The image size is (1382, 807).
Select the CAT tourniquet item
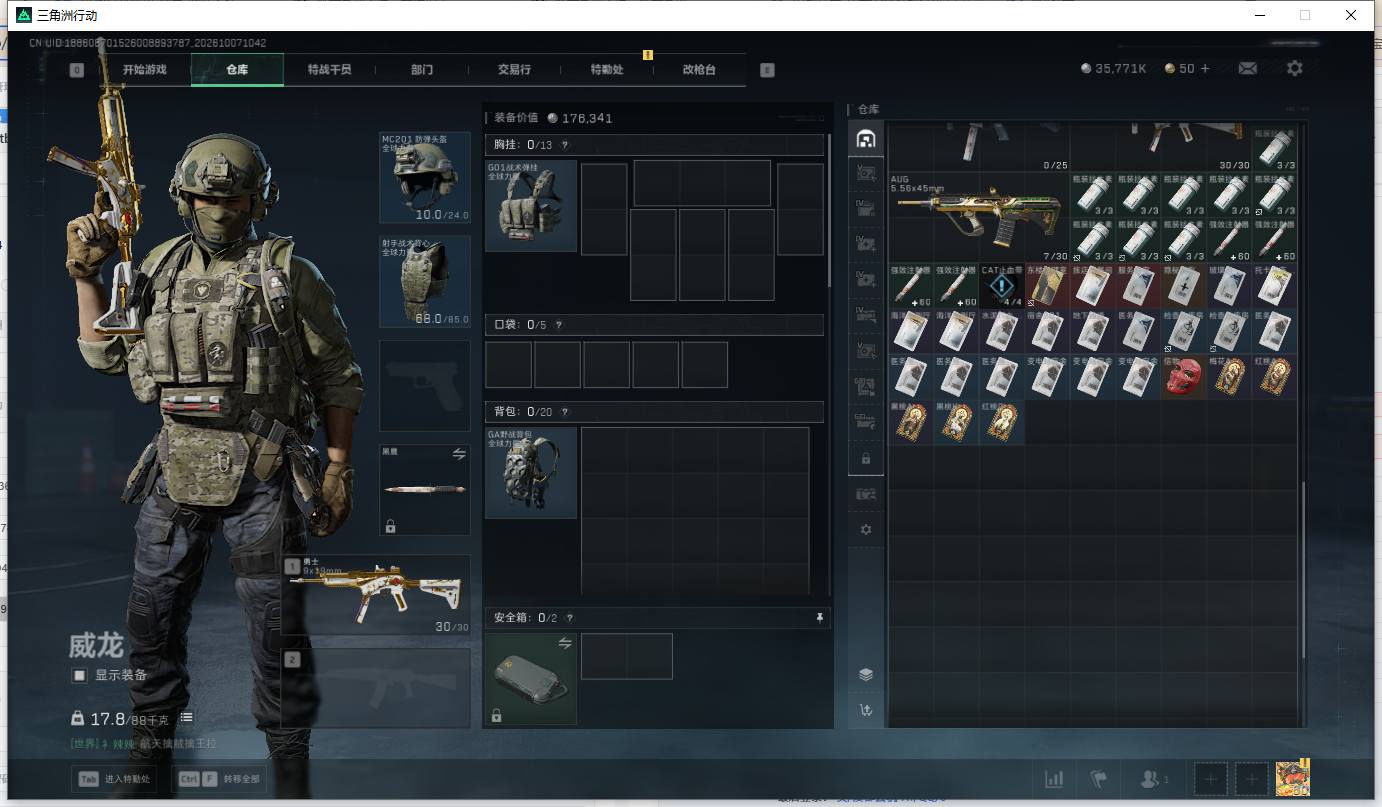coord(1001,285)
